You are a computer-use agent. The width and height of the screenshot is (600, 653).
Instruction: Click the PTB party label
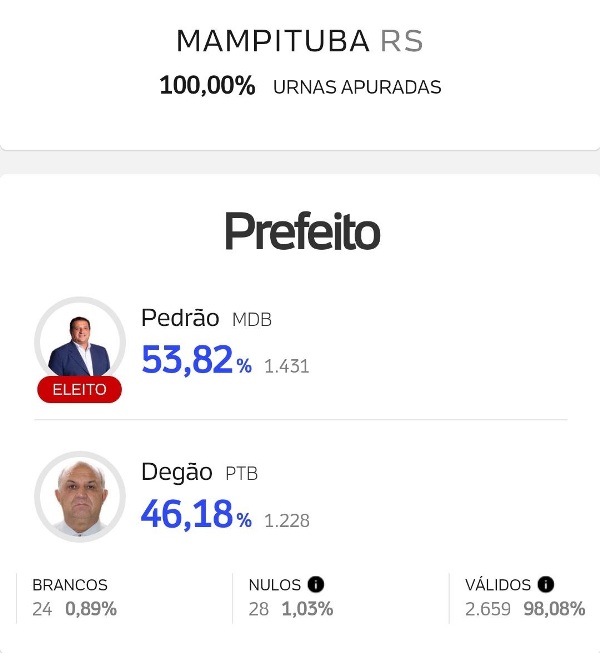tap(241, 474)
